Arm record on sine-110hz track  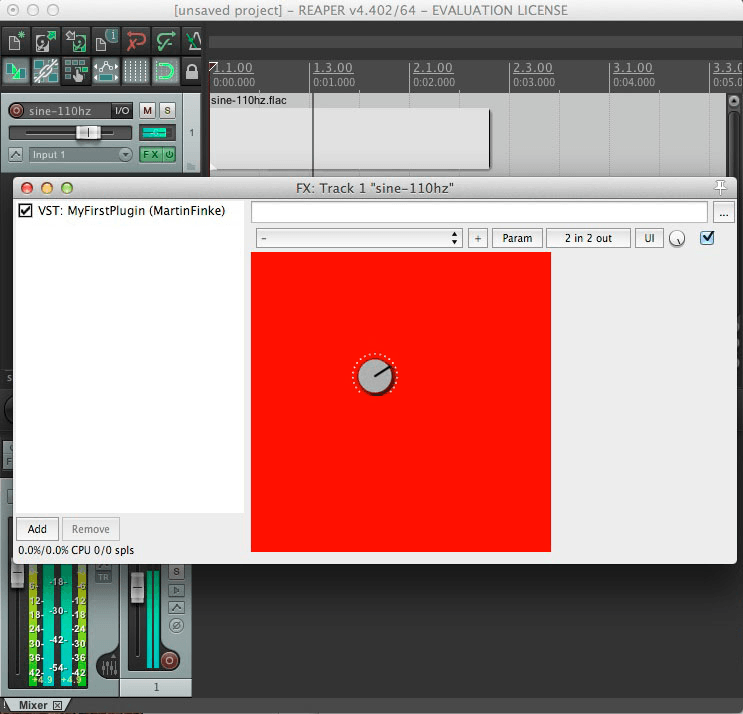pos(16,111)
